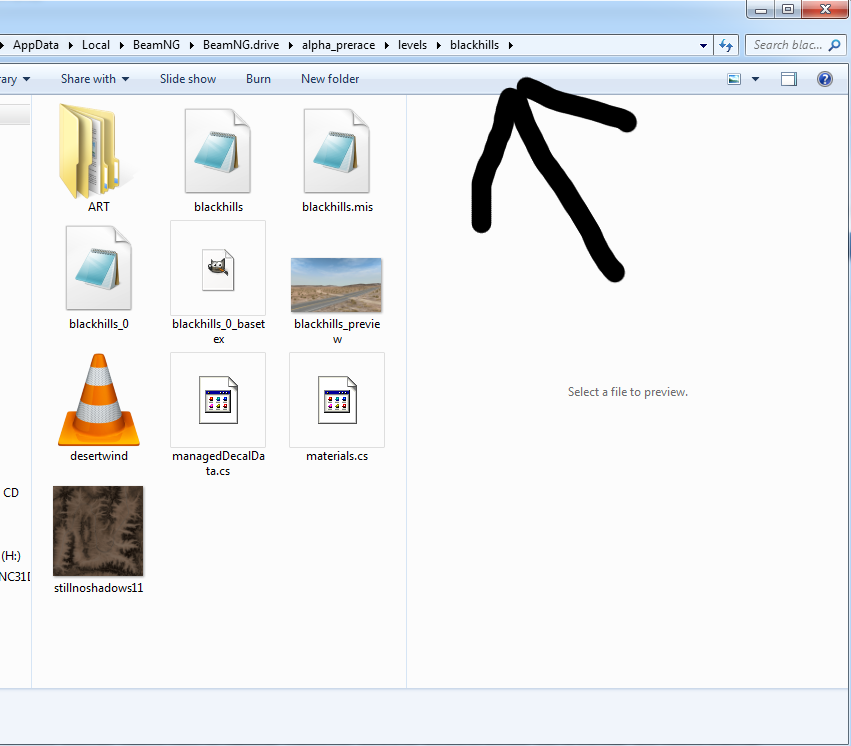Screen dimensions: 851x746
Task: Select the blackhills.mis file icon
Action: tap(336, 151)
